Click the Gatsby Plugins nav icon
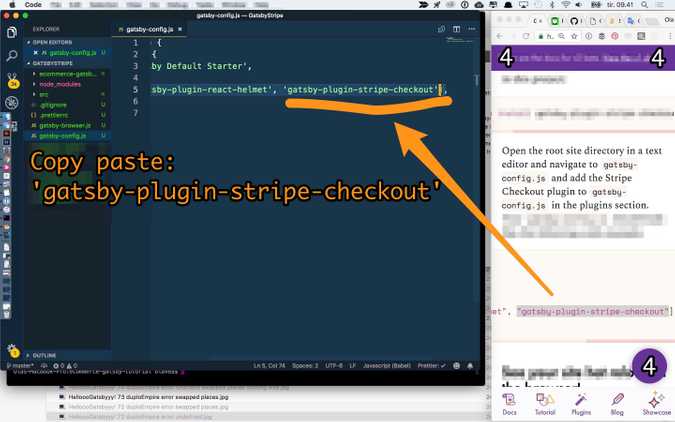The image size is (675, 422). click(x=581, y=404)
